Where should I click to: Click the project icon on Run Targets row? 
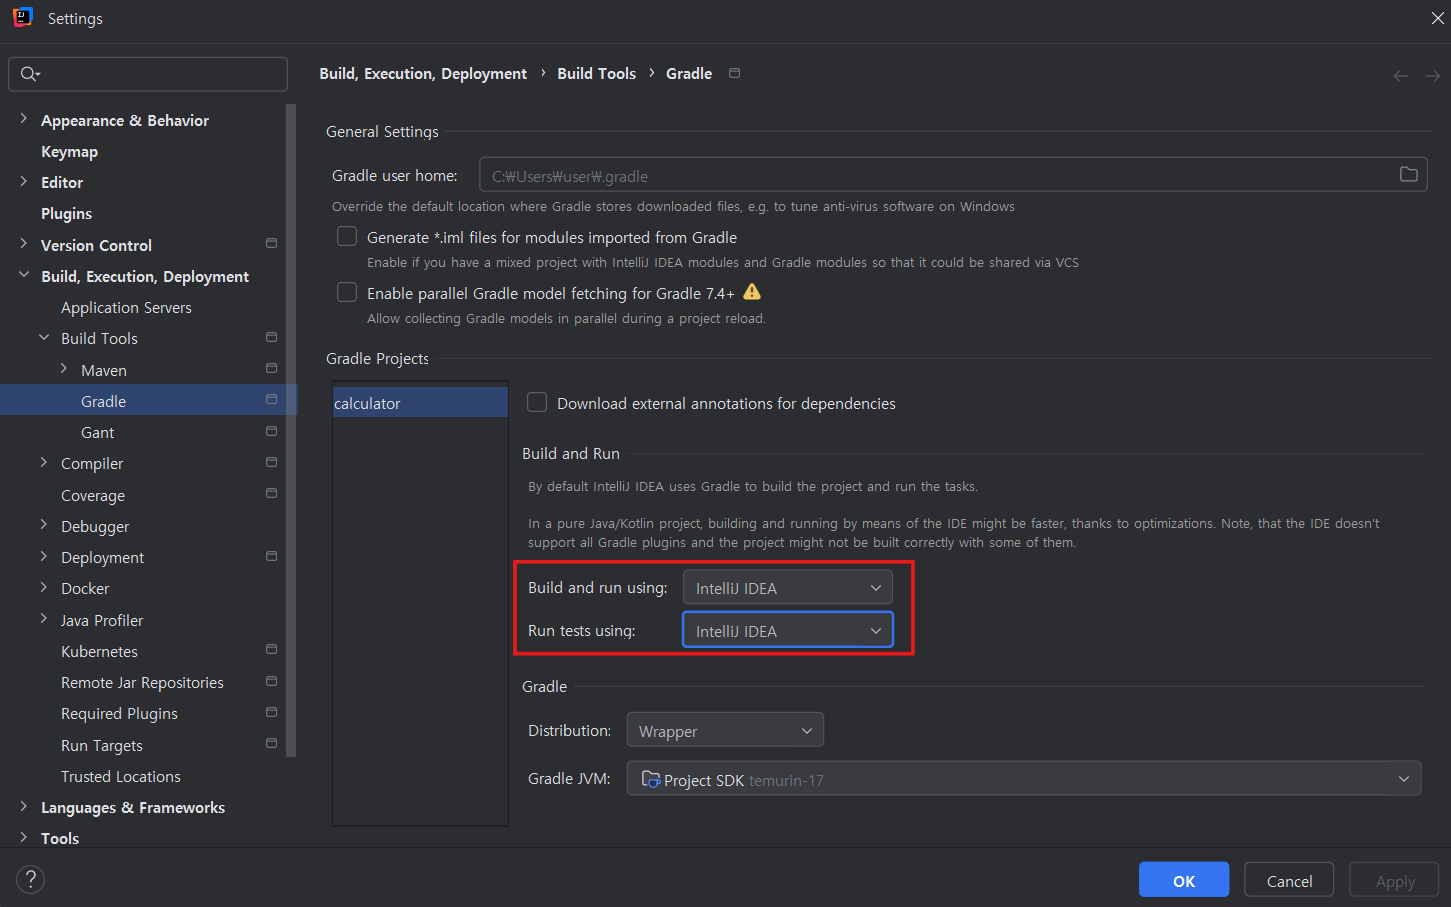271,744
